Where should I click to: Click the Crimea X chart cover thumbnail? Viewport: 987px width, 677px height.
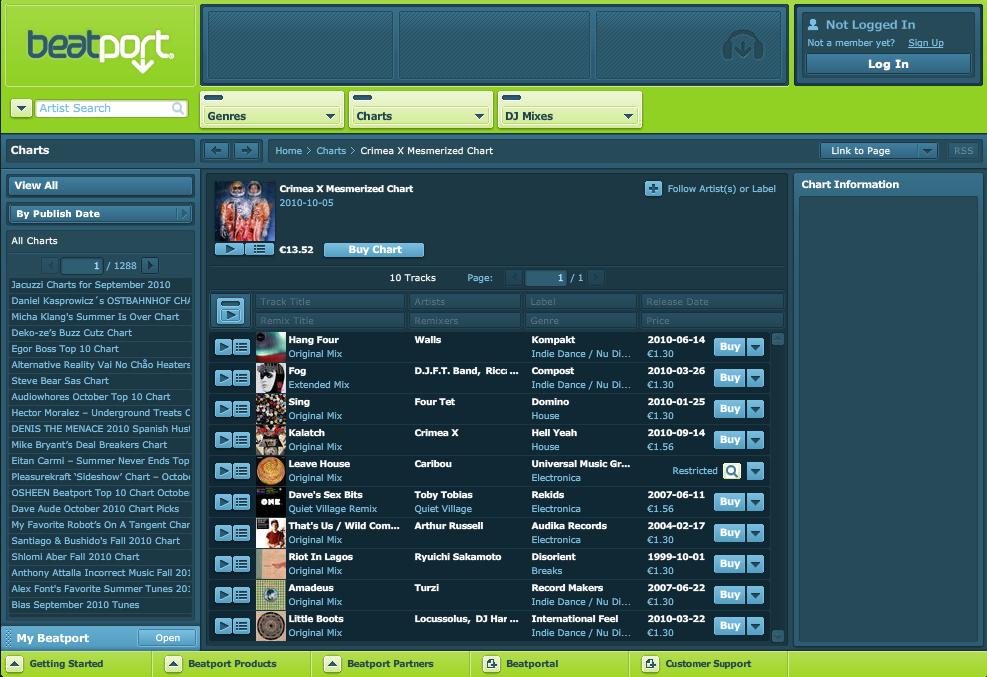tap(245, 211)
